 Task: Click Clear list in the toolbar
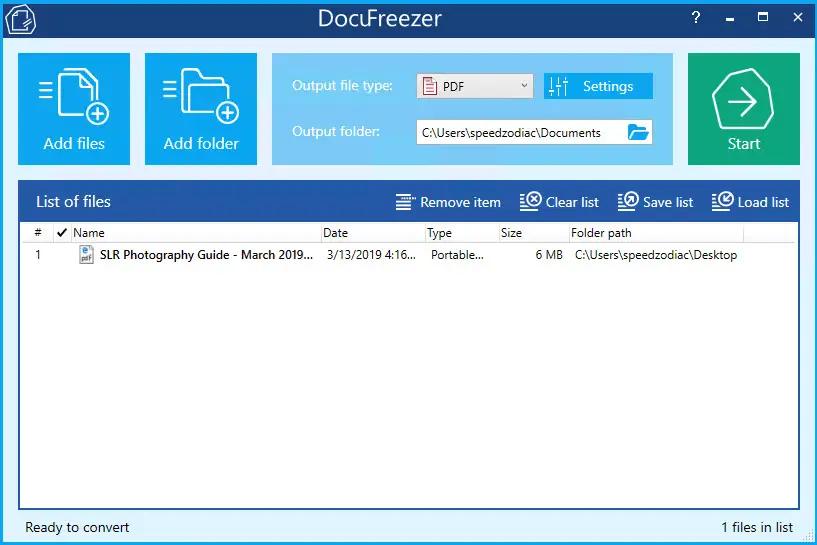point(559,202)
